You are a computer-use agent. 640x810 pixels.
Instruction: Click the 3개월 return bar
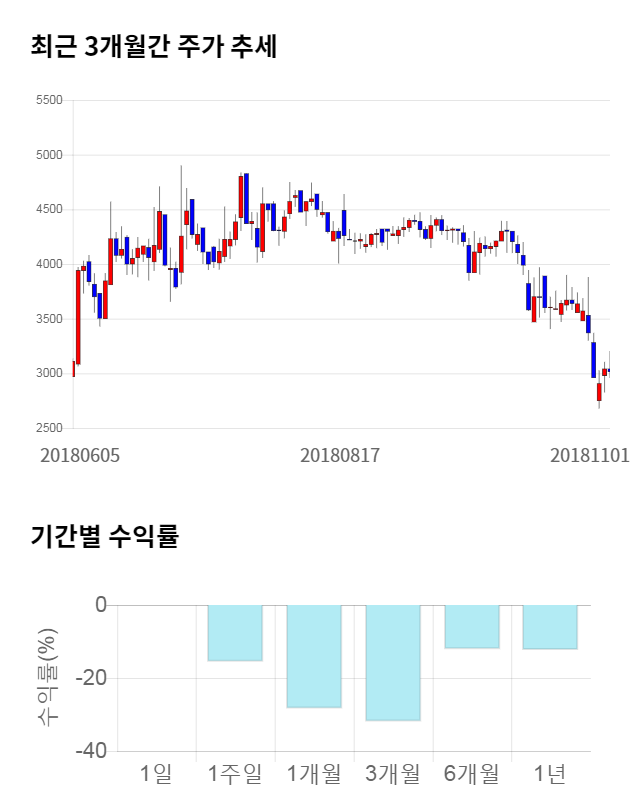coord(393,663)
